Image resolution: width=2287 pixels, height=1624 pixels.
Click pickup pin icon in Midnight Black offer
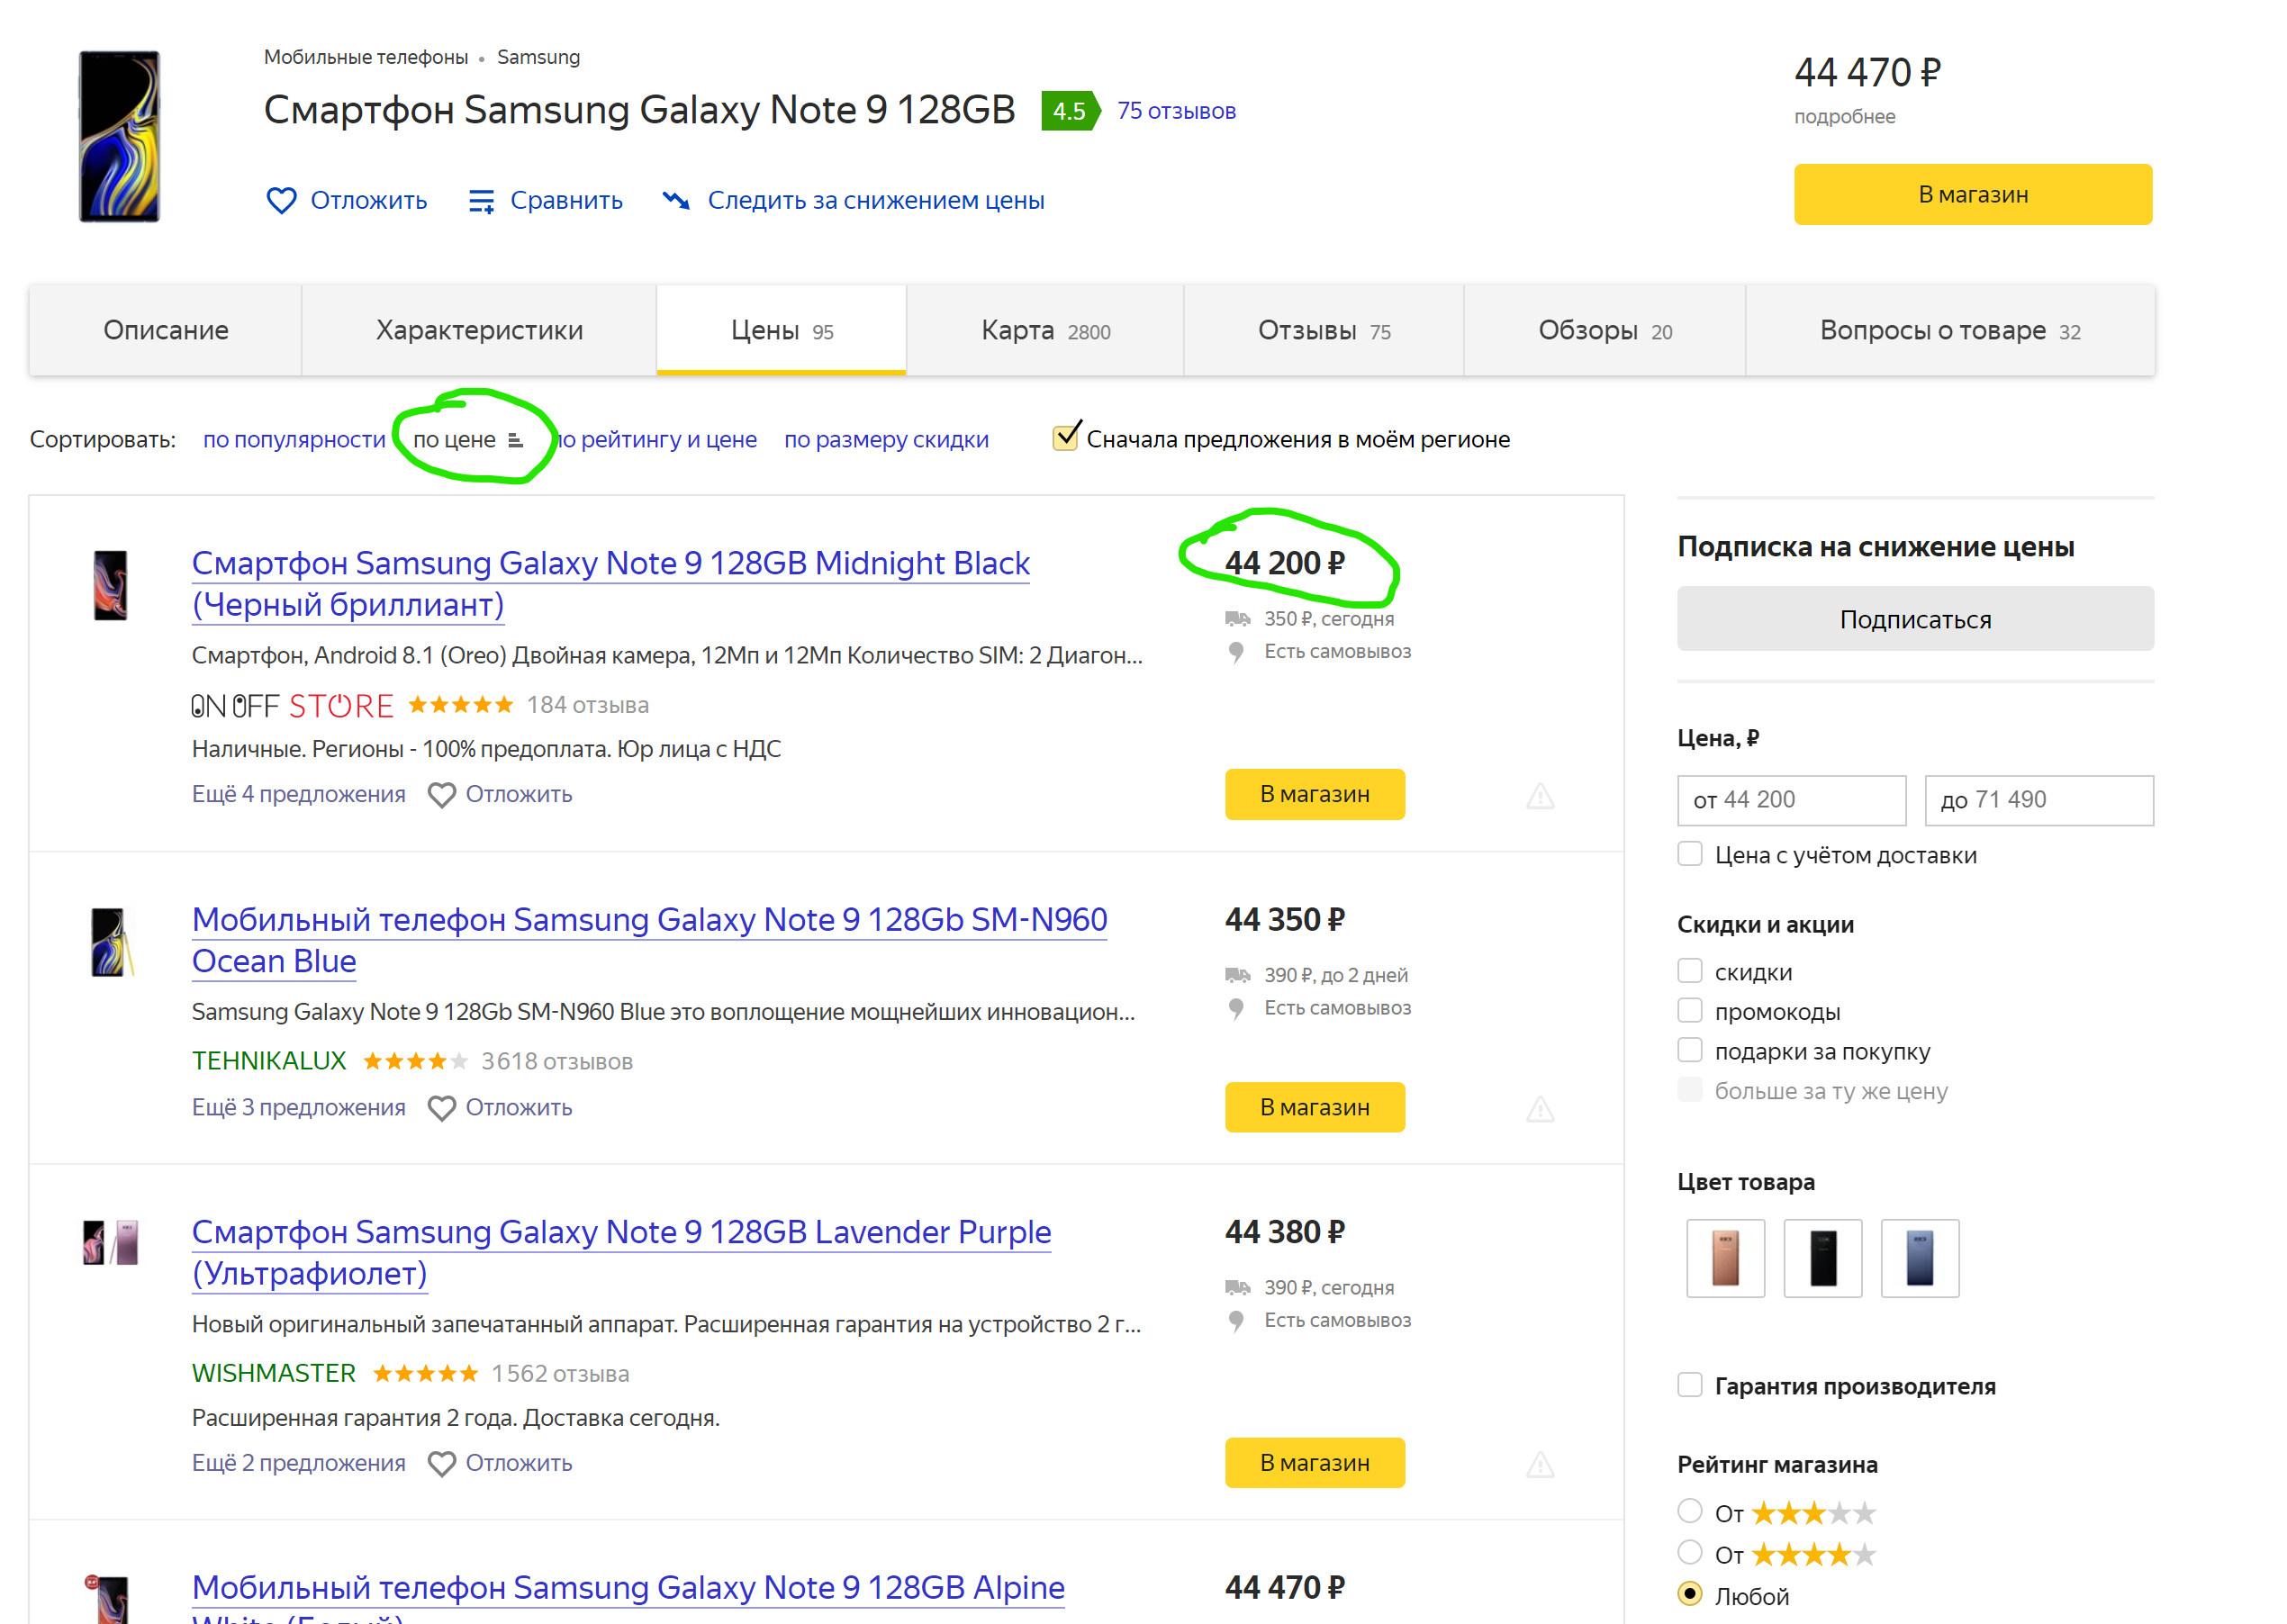[1236, 652]
